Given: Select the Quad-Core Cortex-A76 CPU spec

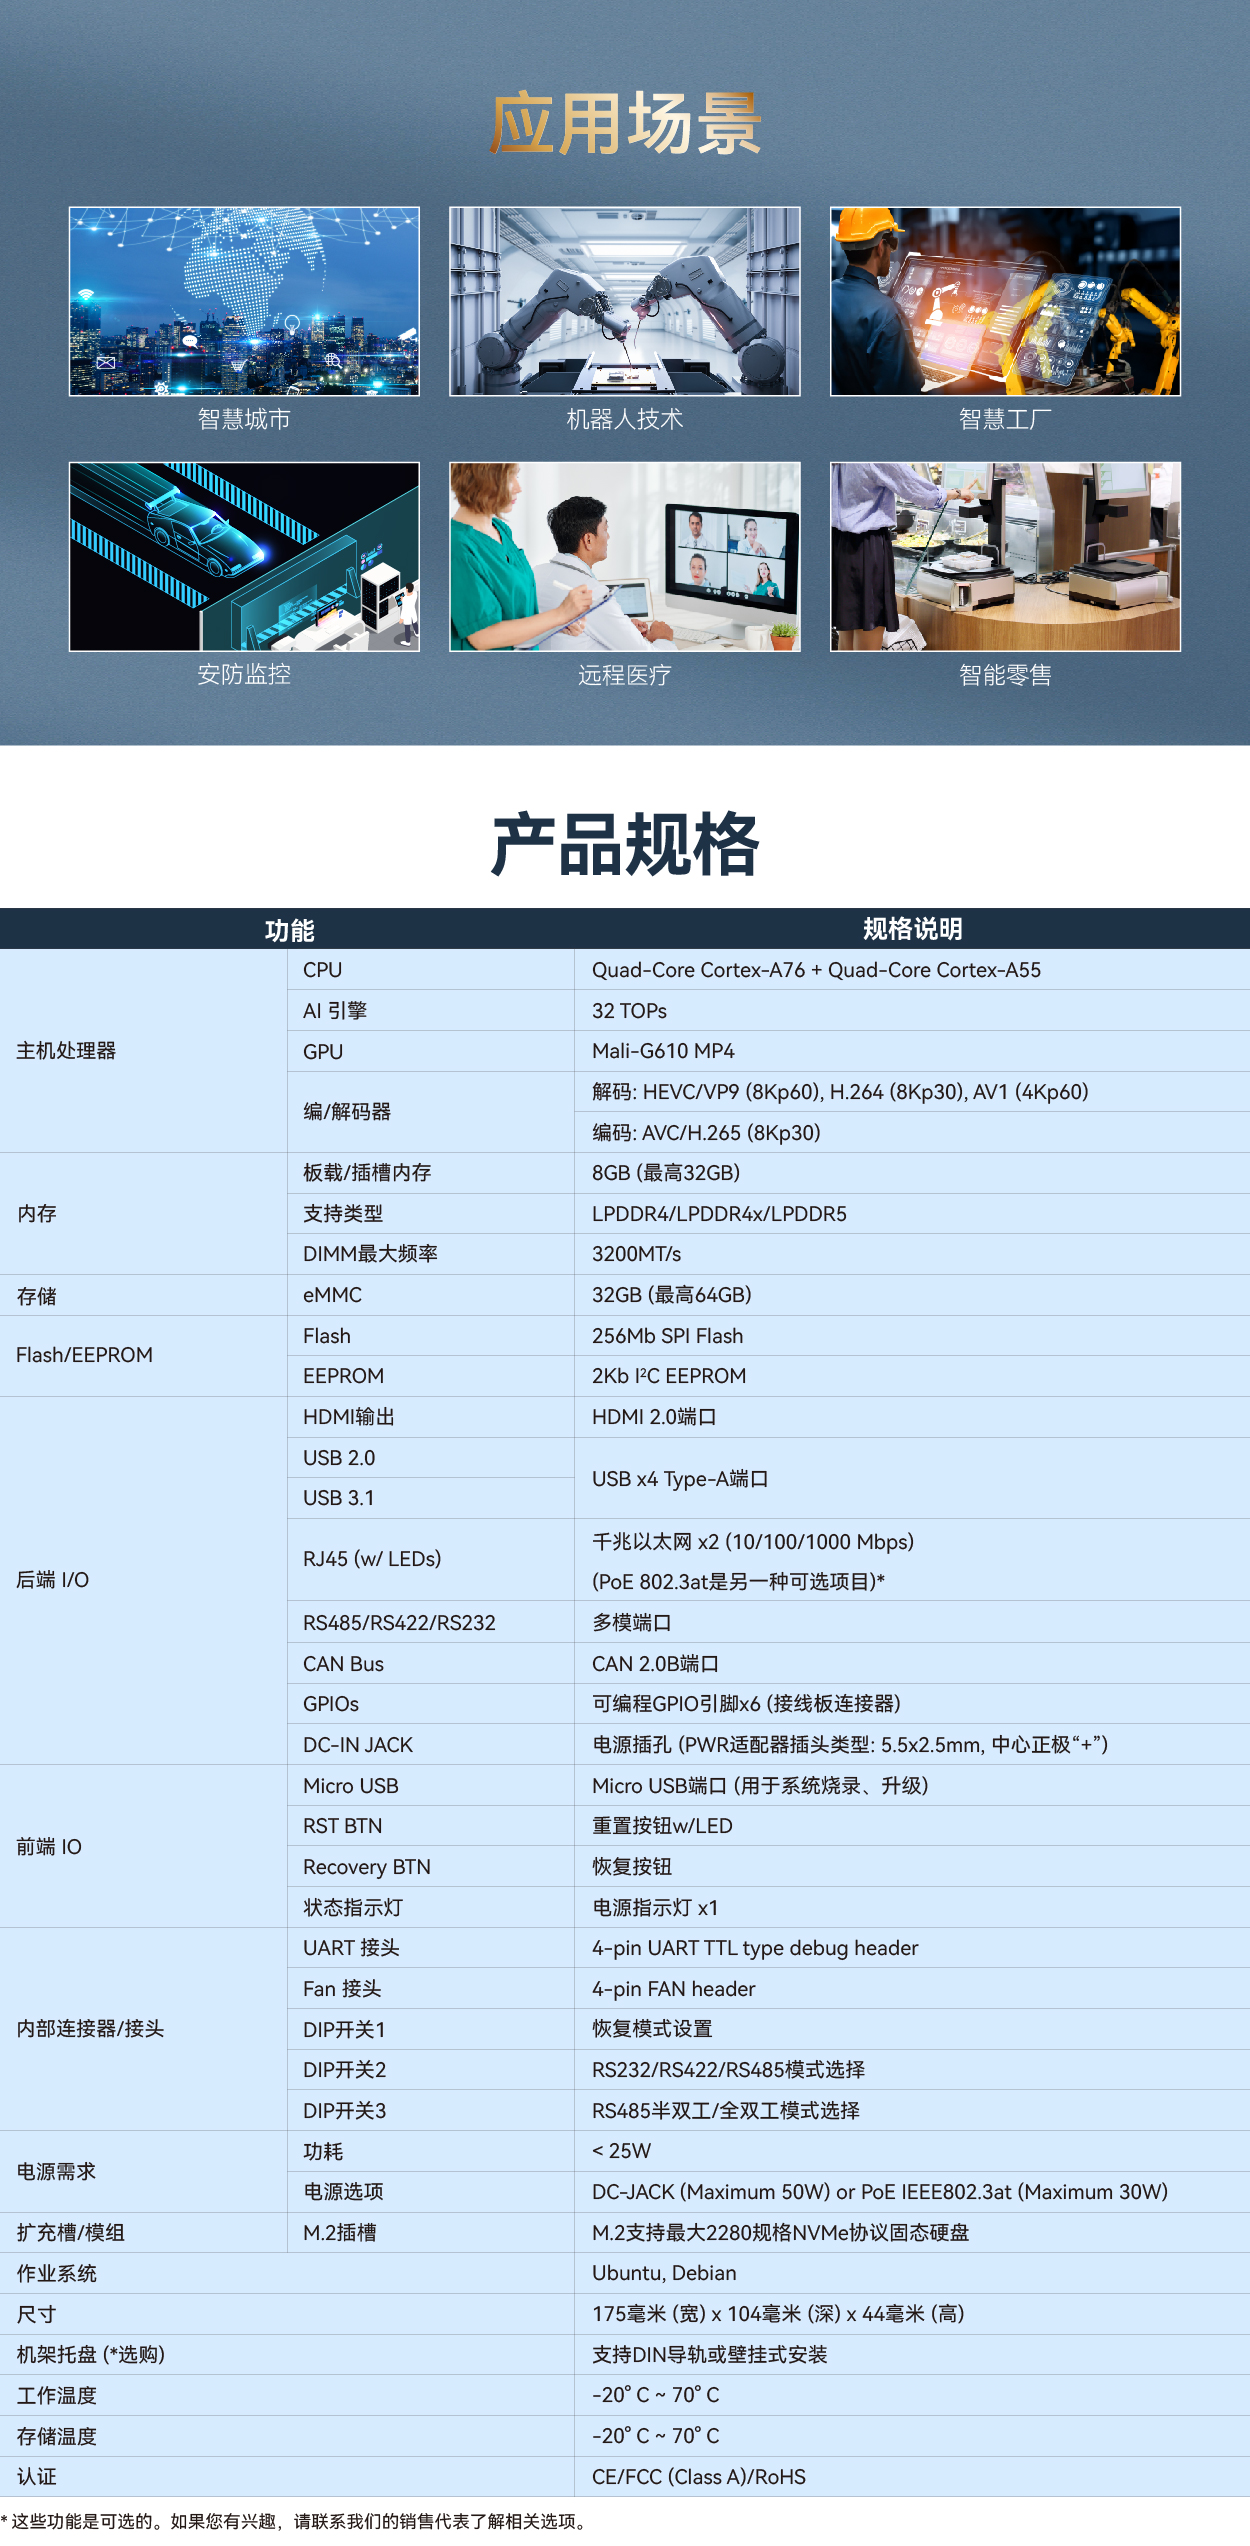Looking at the screenshot, I should (816, 970).
